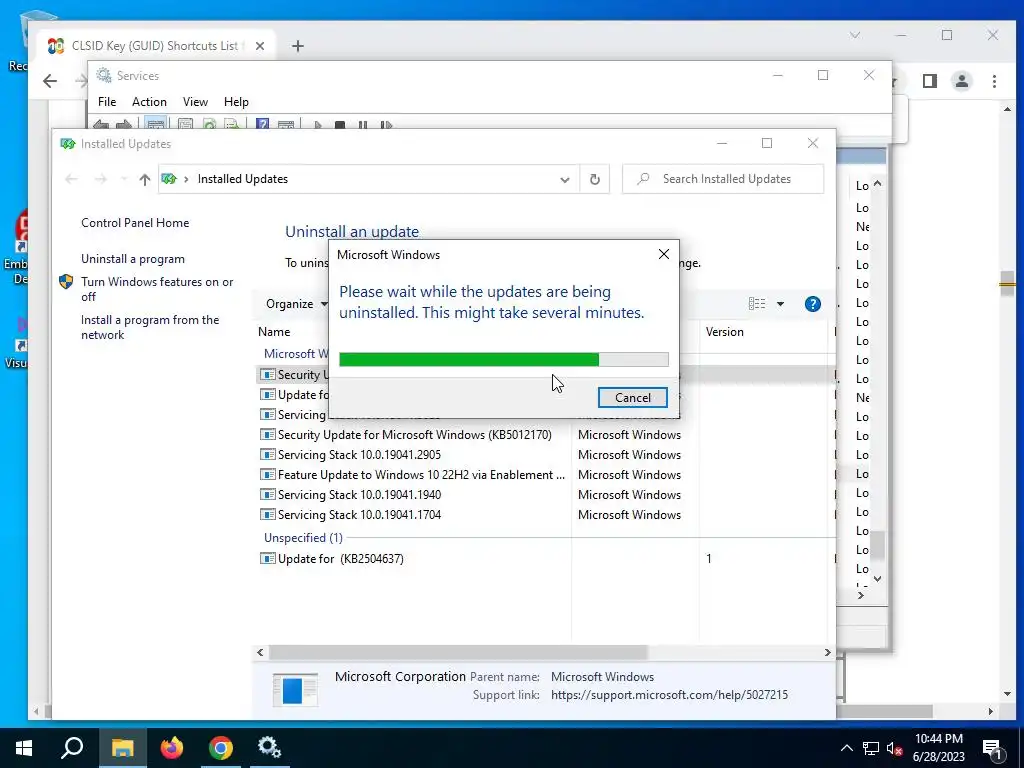Open the support.microsoft.com help link
This screenshot has width=1024, height=768.
point(669,695)
